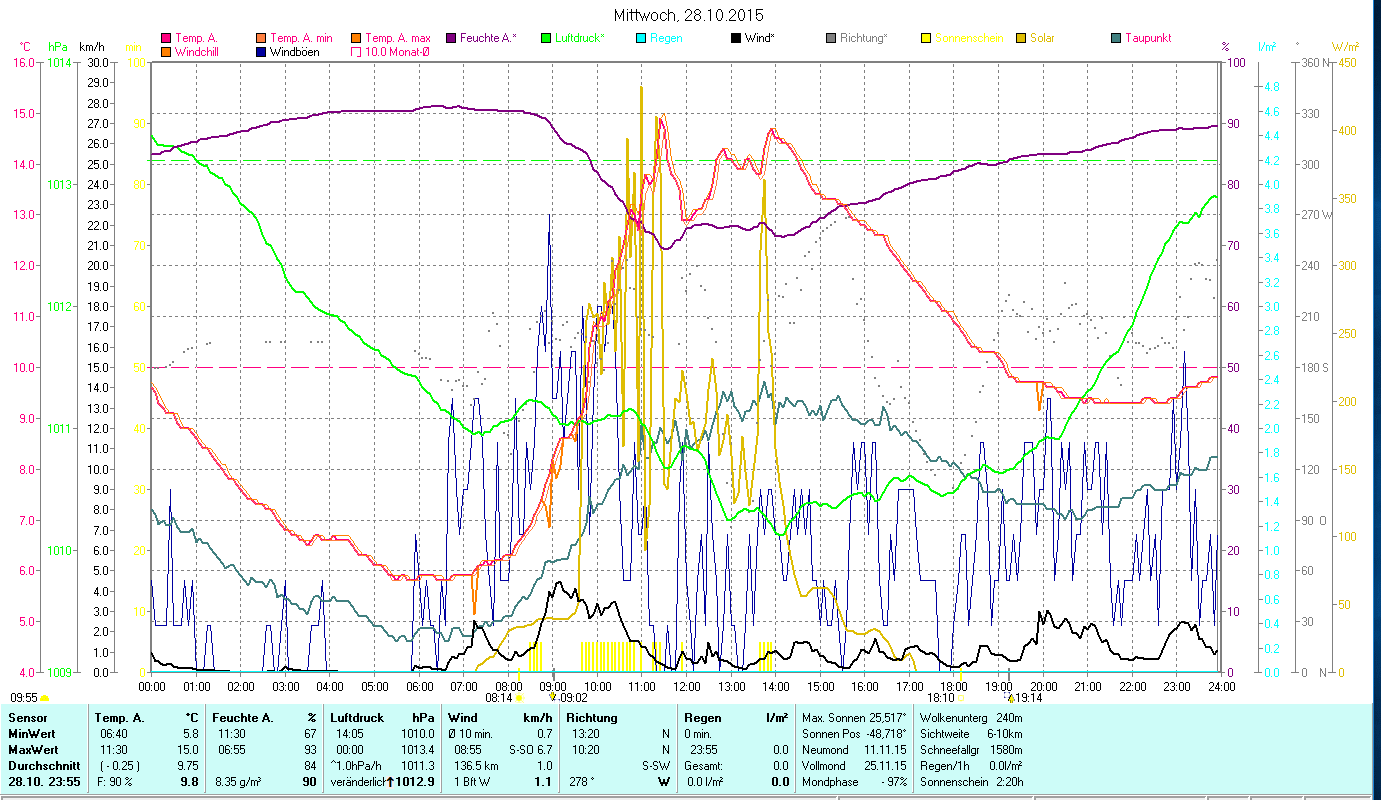Click the 06:00 time axis label

pyautogui.click(x=419, y=686)
